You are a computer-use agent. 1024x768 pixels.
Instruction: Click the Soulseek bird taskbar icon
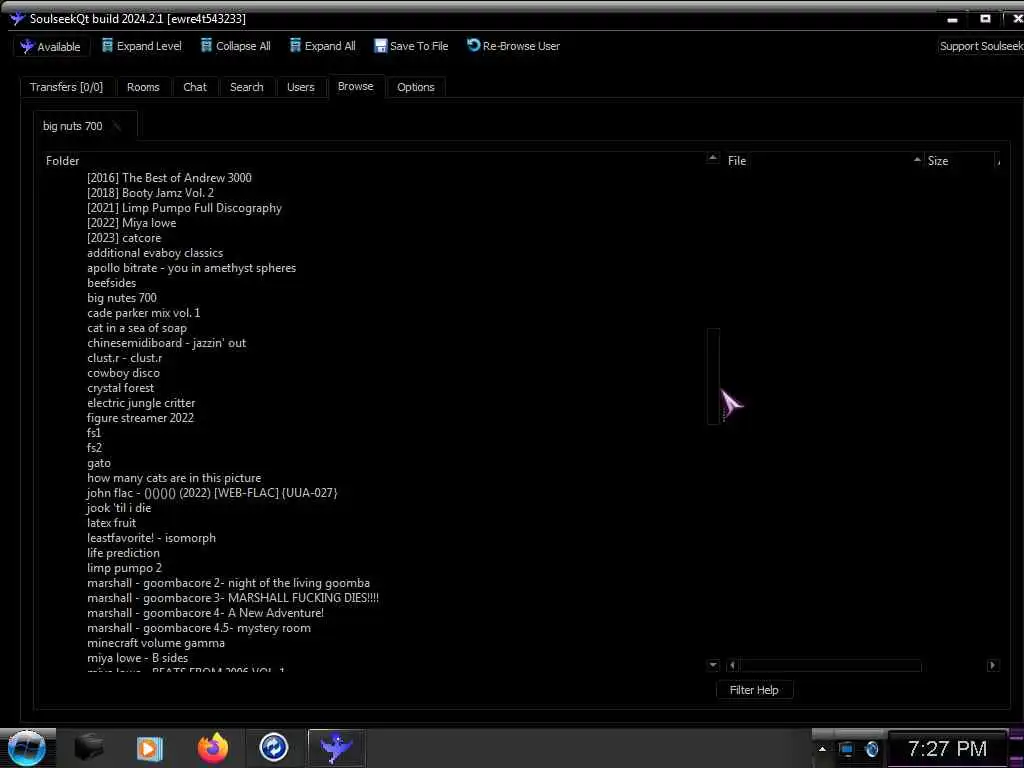(336, 748)
